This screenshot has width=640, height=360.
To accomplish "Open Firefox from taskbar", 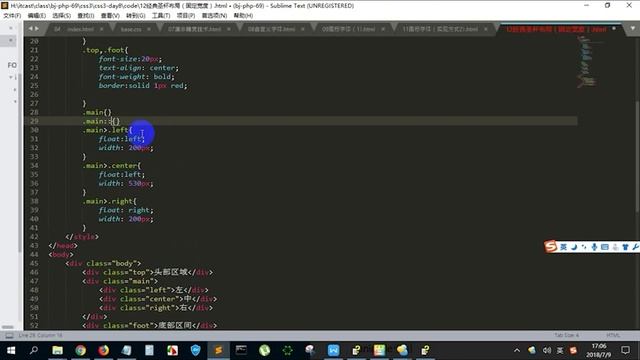I will point(103,350).
